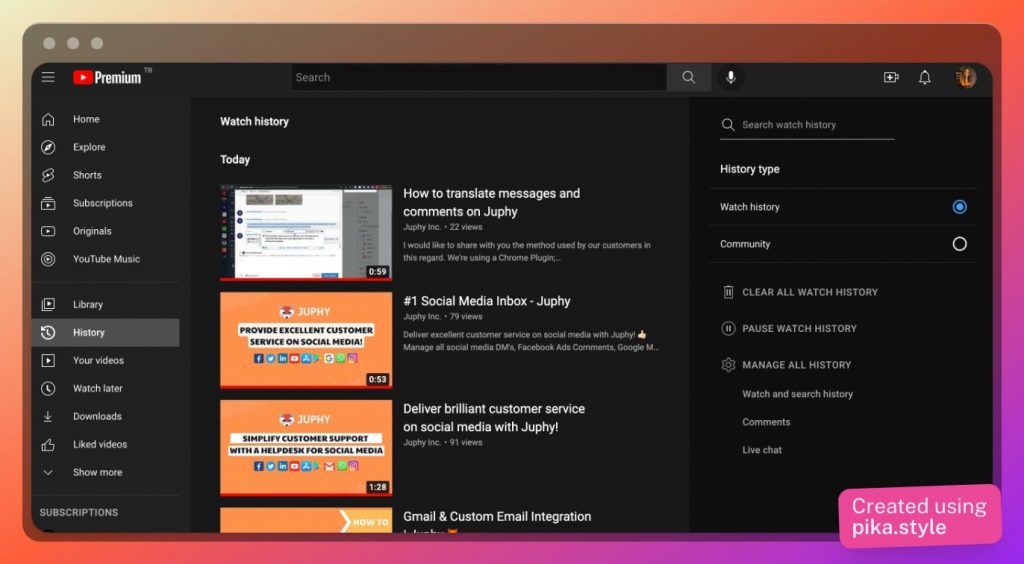Screen dimensions: 1024x564
Task: Expand Show more in sidebar
Action: tap(97, 472)
